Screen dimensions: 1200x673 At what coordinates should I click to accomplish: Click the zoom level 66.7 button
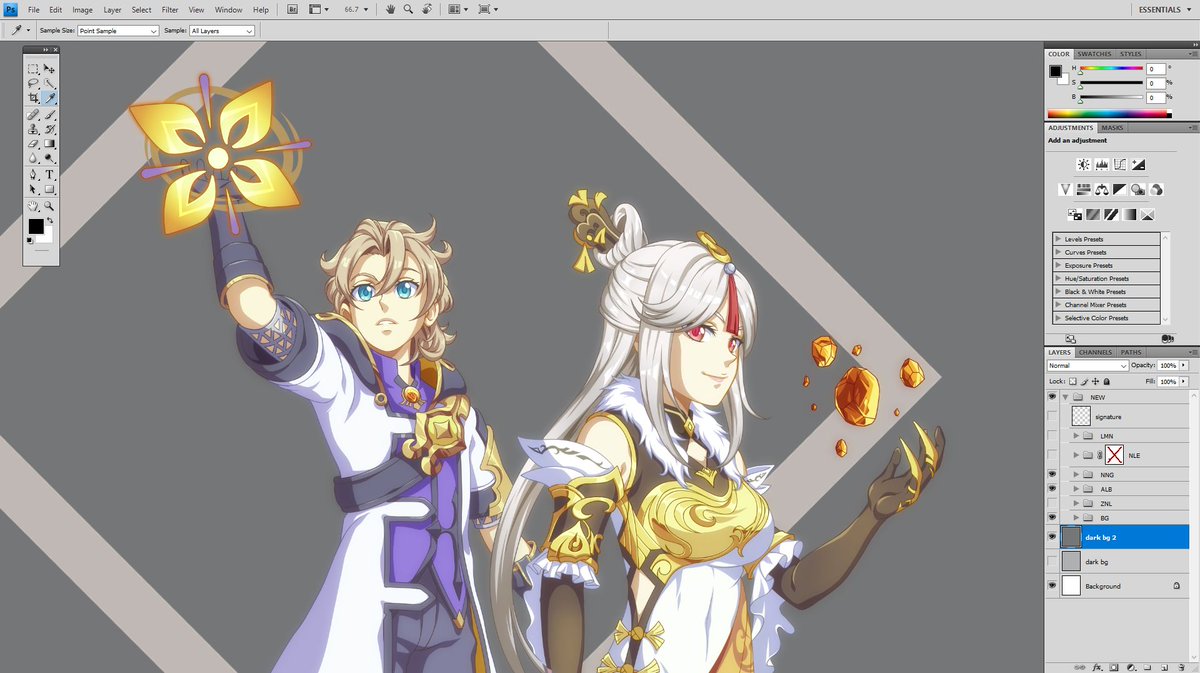[x=355, y=9]
